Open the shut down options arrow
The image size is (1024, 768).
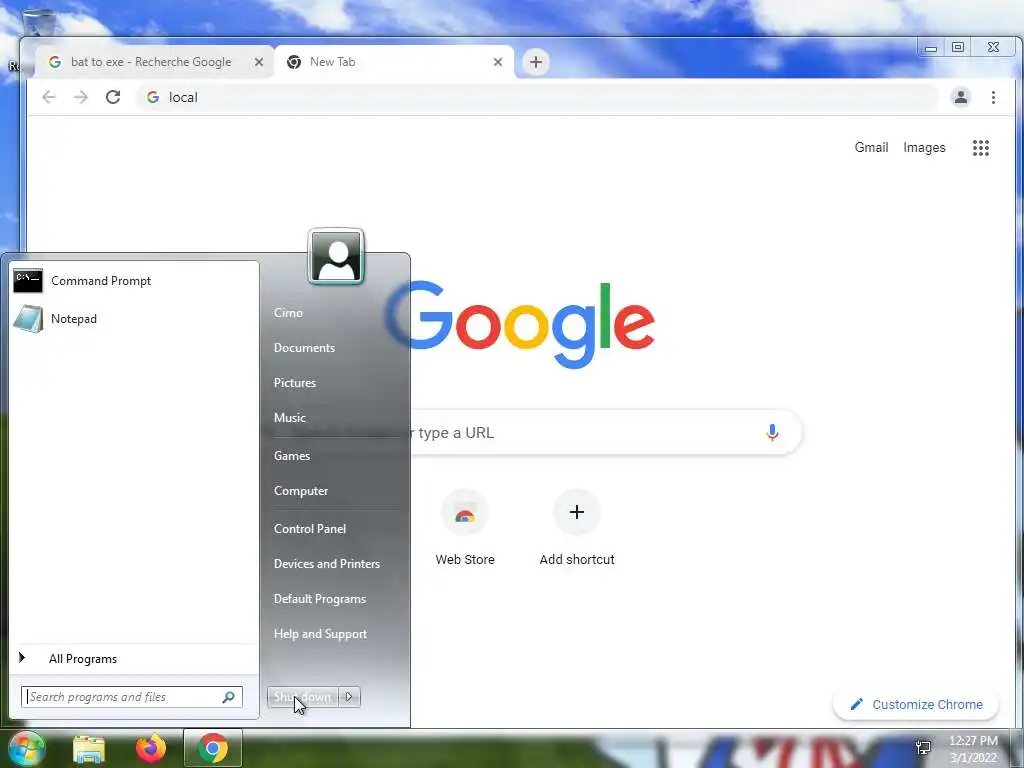click(349, 697)
